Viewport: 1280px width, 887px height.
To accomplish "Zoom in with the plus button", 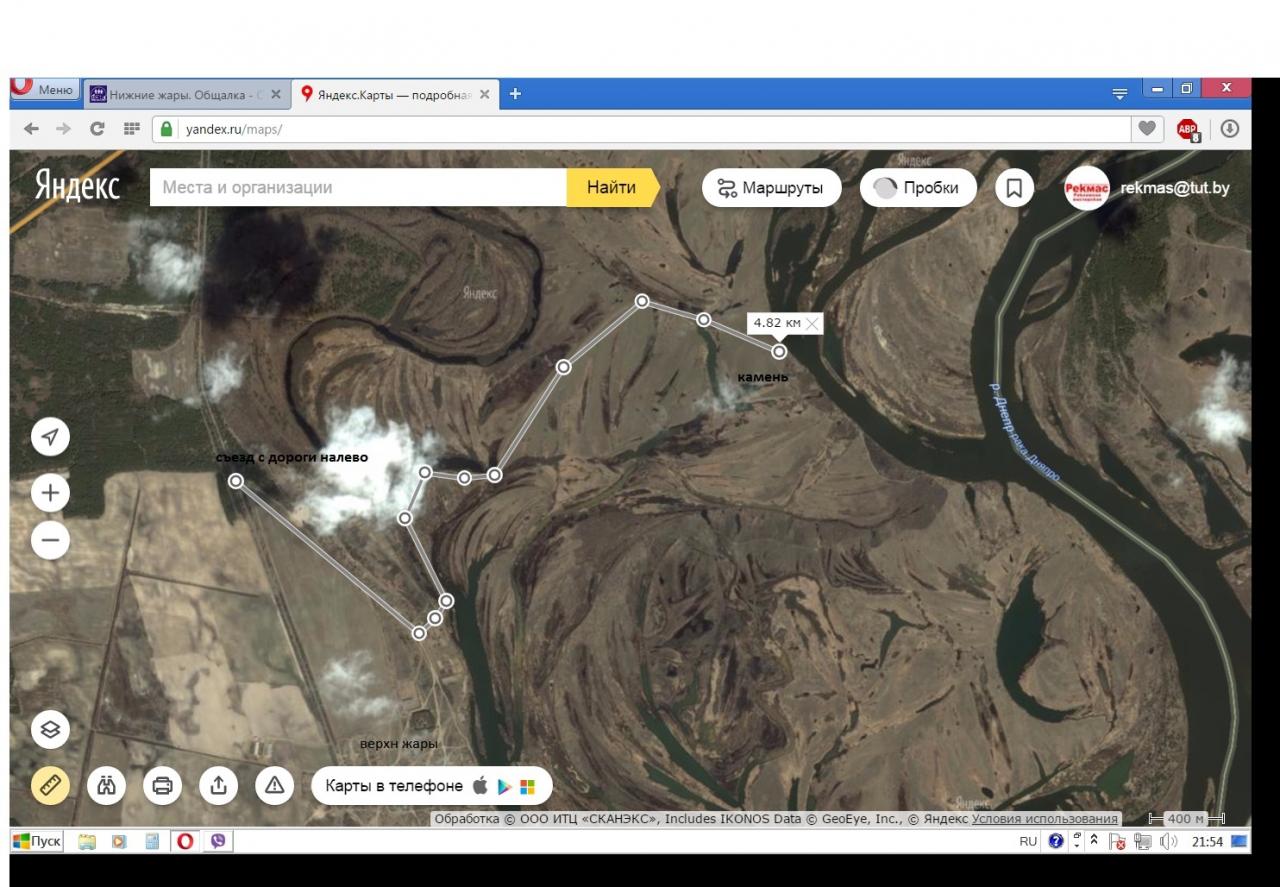I will 50,493.
